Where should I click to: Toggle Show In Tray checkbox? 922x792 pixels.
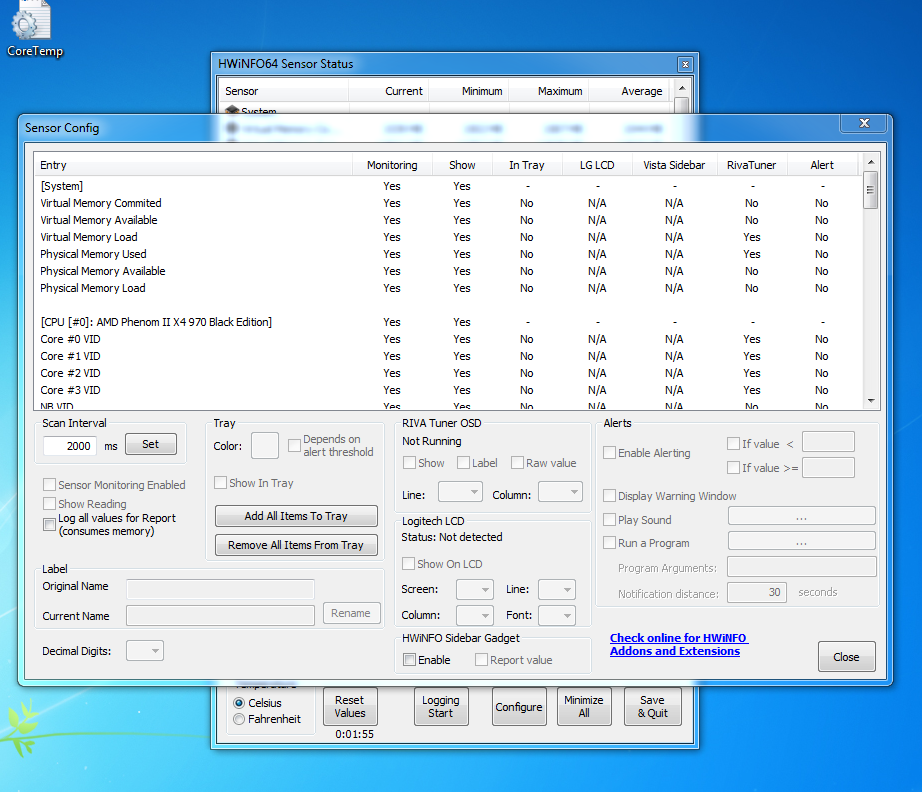221,483
